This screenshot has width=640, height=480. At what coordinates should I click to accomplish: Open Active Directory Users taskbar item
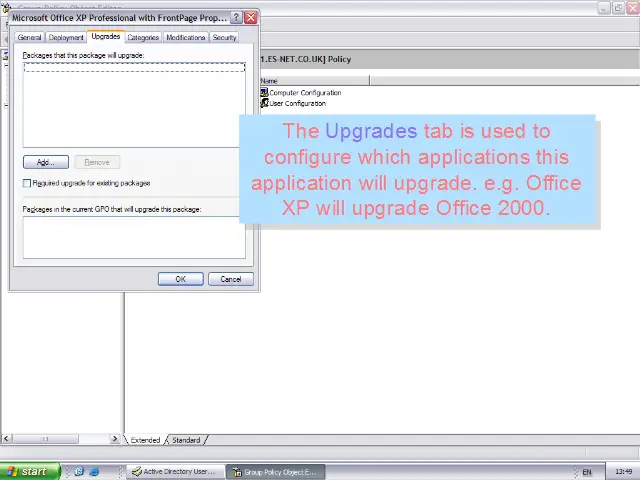tap(176, 472)
